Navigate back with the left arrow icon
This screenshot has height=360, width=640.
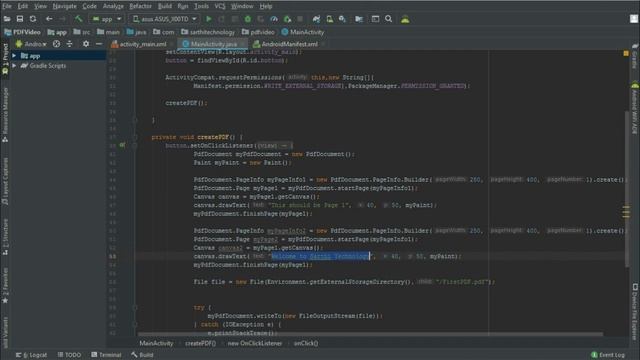click(49, 19)
